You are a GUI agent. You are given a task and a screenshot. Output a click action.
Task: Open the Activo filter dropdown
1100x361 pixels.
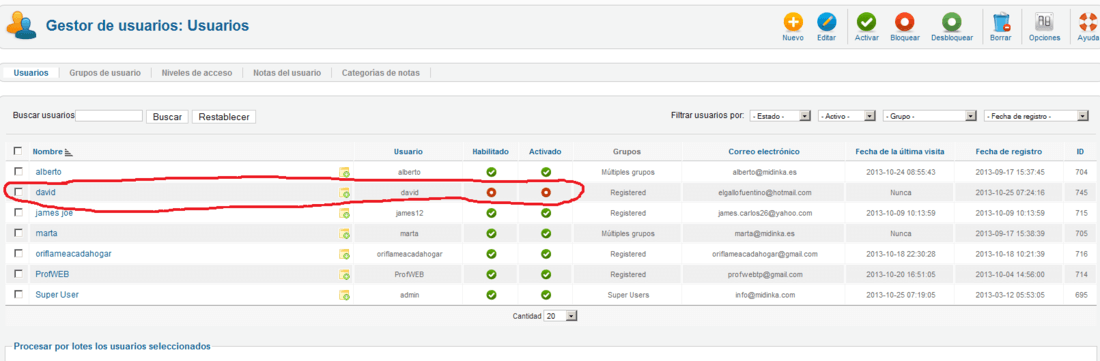click(847, 116)
